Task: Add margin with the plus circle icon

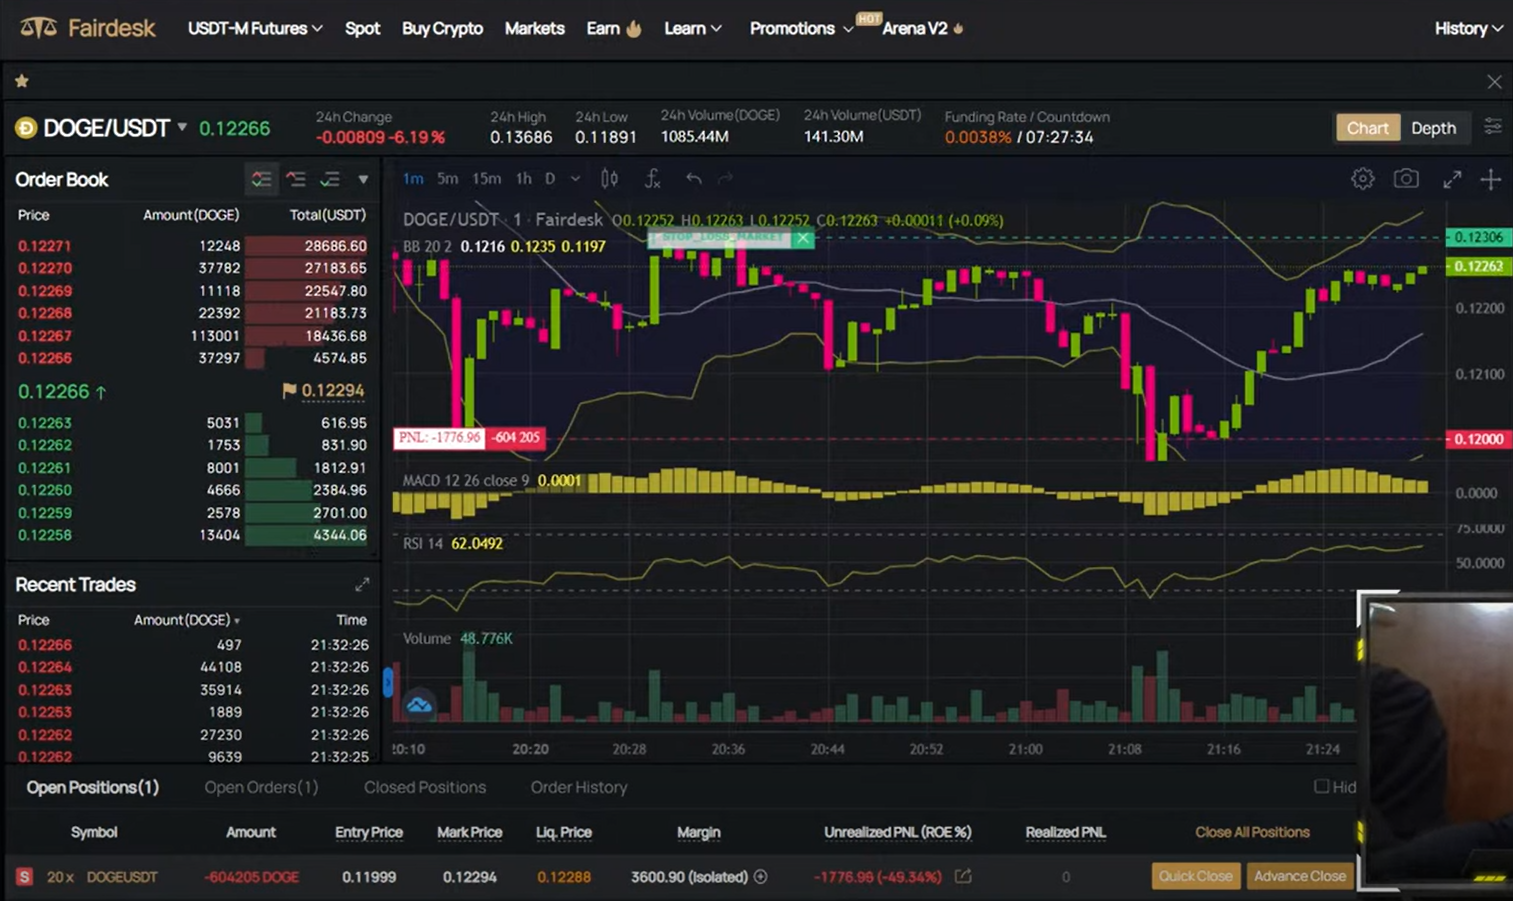Action: 761,877
